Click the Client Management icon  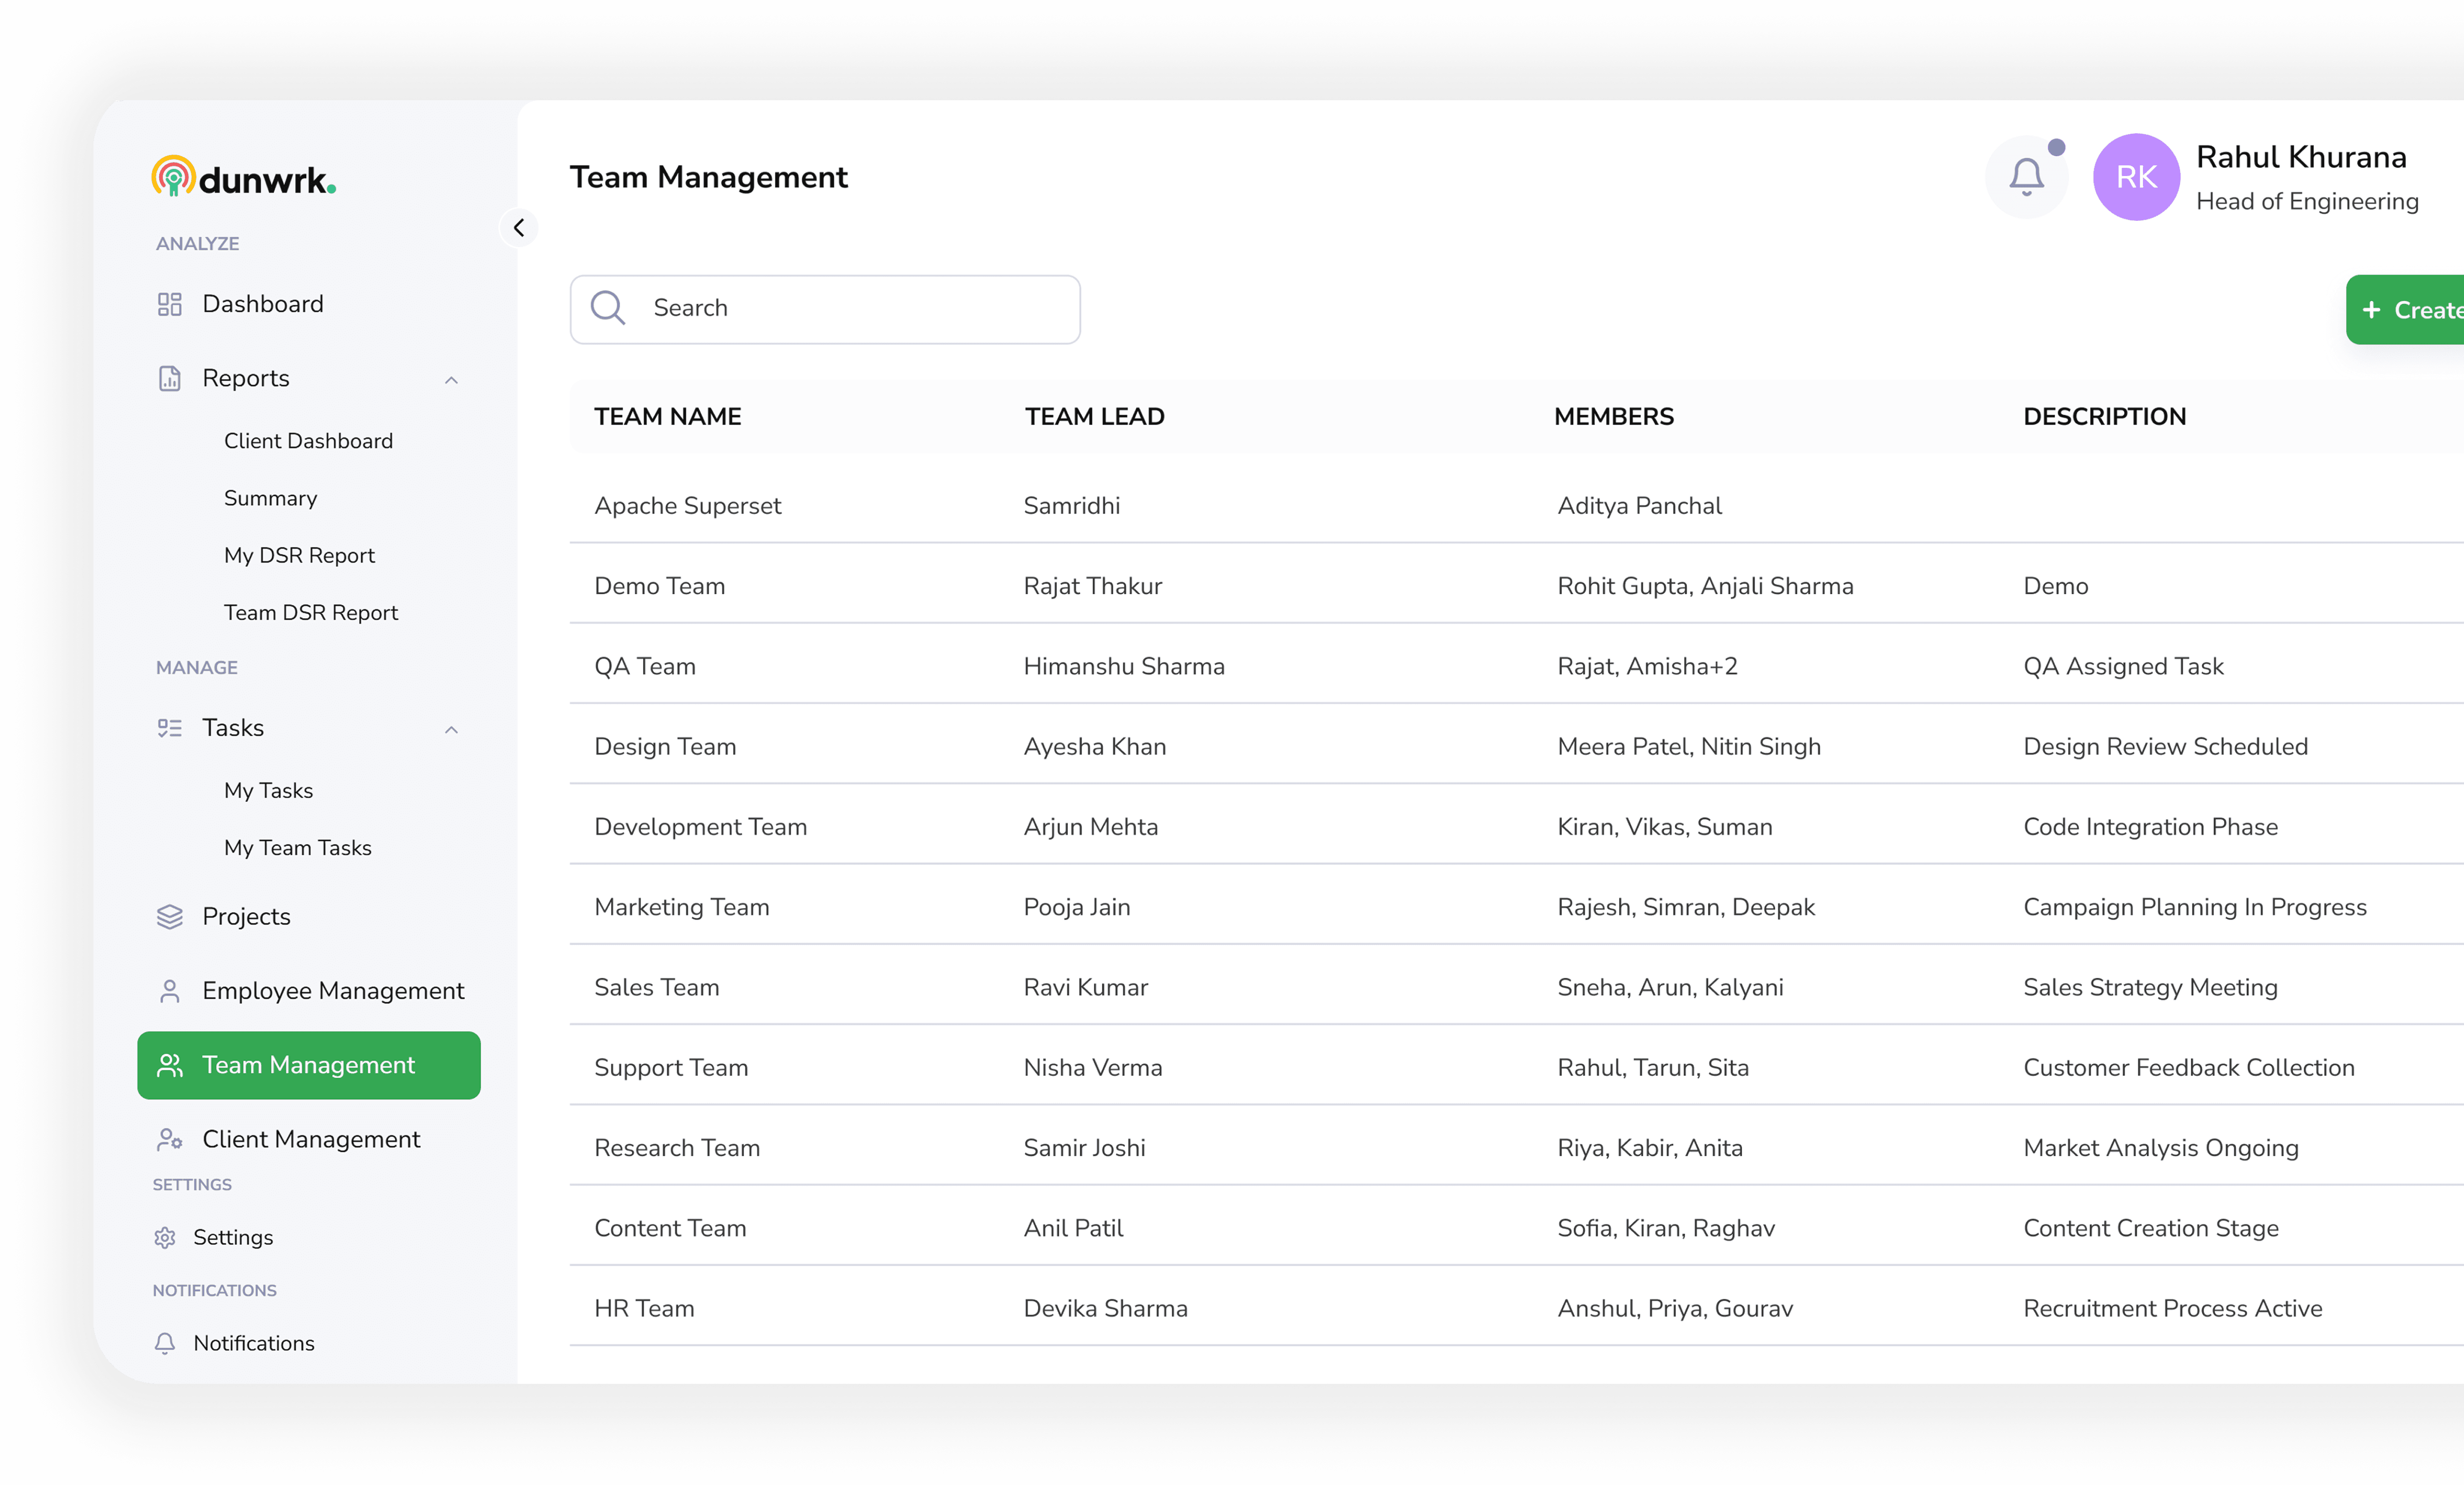point(169,1139)
